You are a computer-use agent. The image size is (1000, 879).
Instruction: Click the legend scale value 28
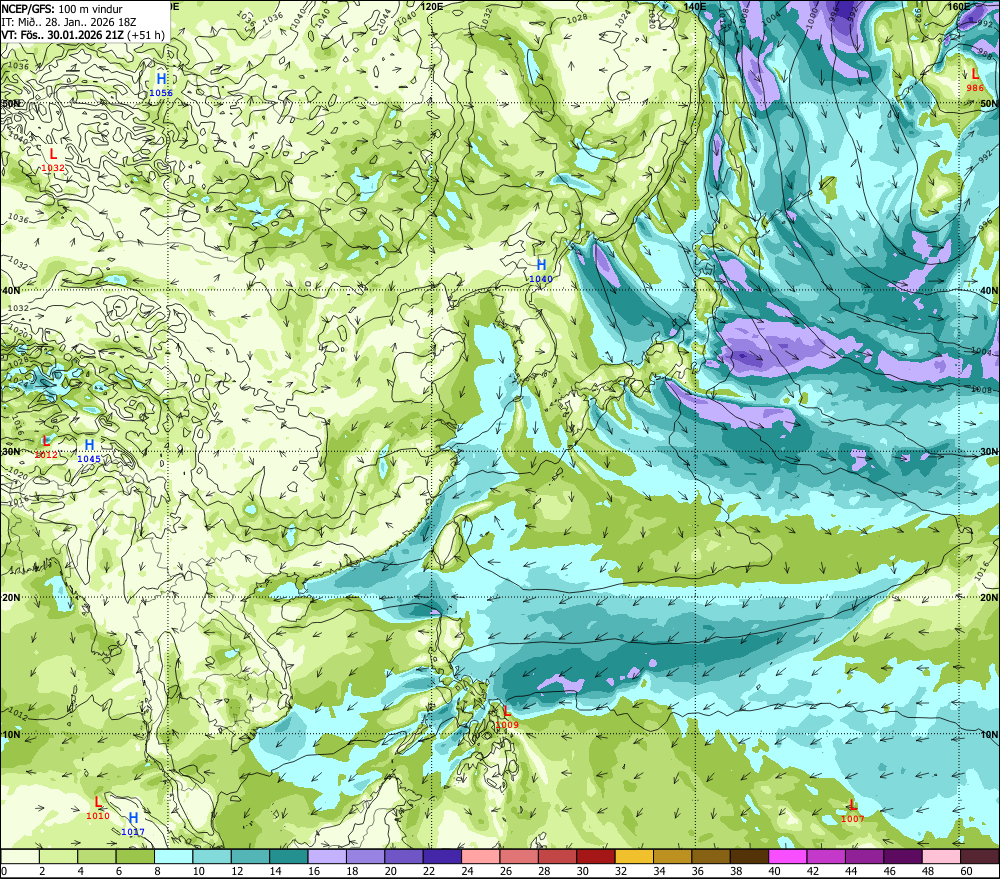coord(543,871)
